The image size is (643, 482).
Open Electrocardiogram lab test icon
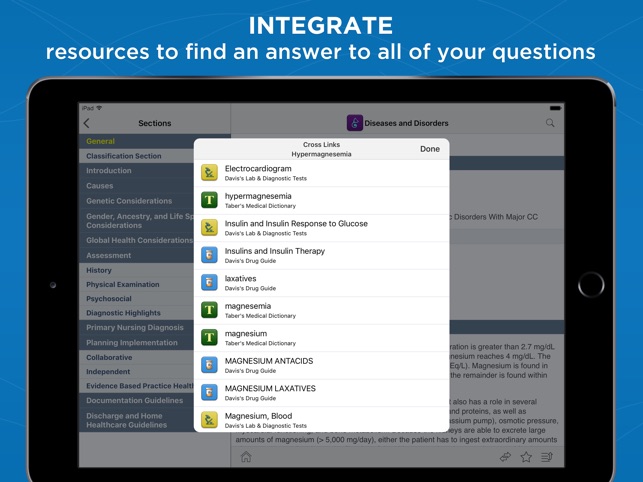click(x=209, y=173)
